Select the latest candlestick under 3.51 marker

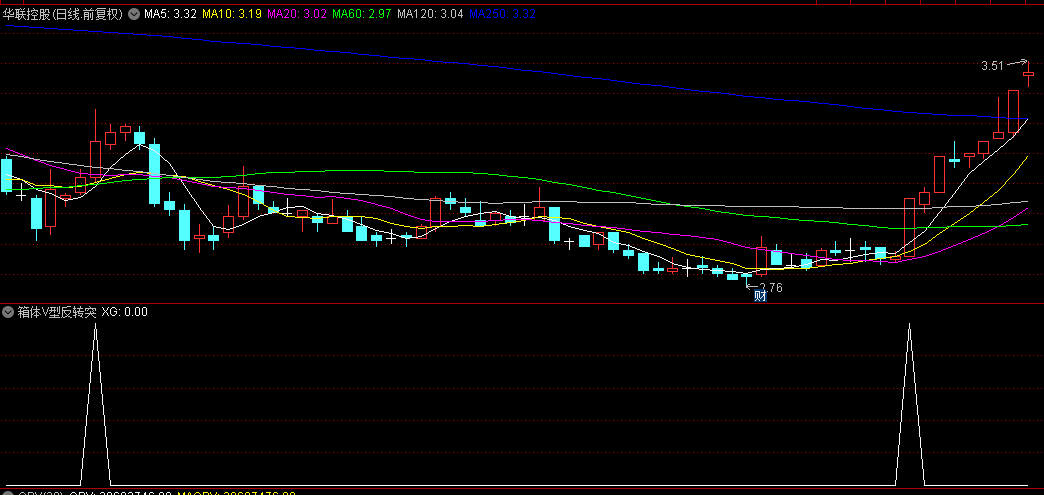[x=1029, y=74]
